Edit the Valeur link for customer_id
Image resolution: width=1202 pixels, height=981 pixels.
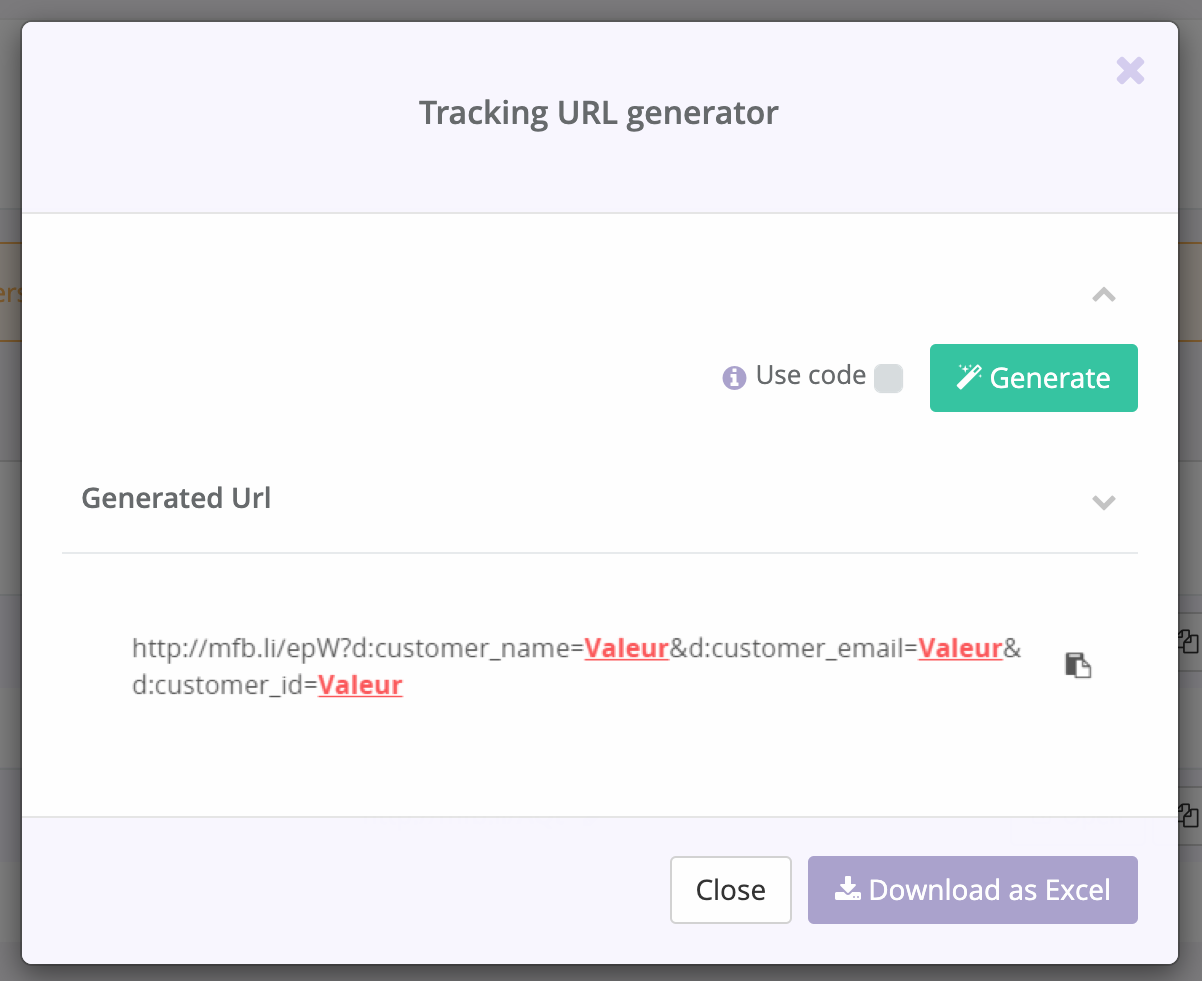coord(360,685)
